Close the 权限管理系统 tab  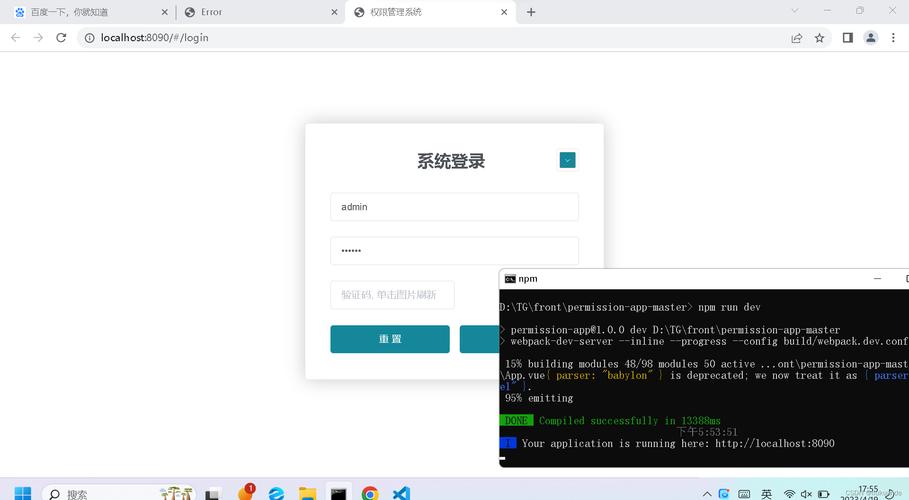[x=504, y=12]
